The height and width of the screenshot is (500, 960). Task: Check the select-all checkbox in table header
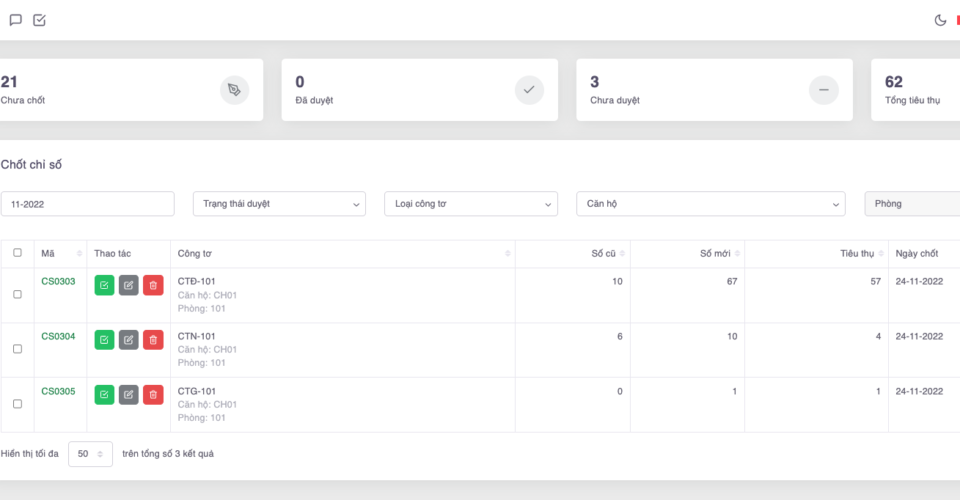(17, 253)
